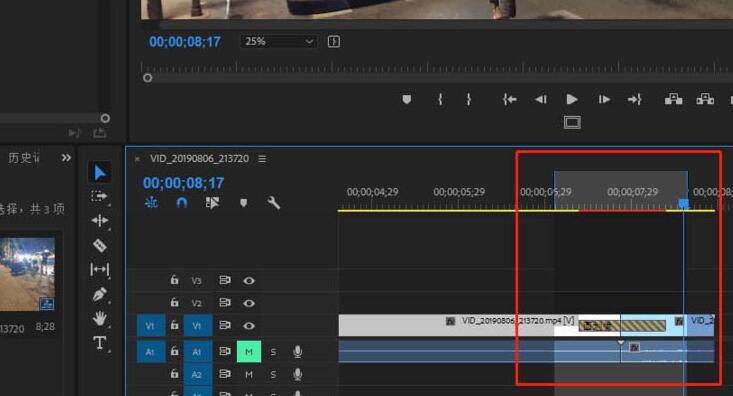Step back one frame

(x=541, y=99)
